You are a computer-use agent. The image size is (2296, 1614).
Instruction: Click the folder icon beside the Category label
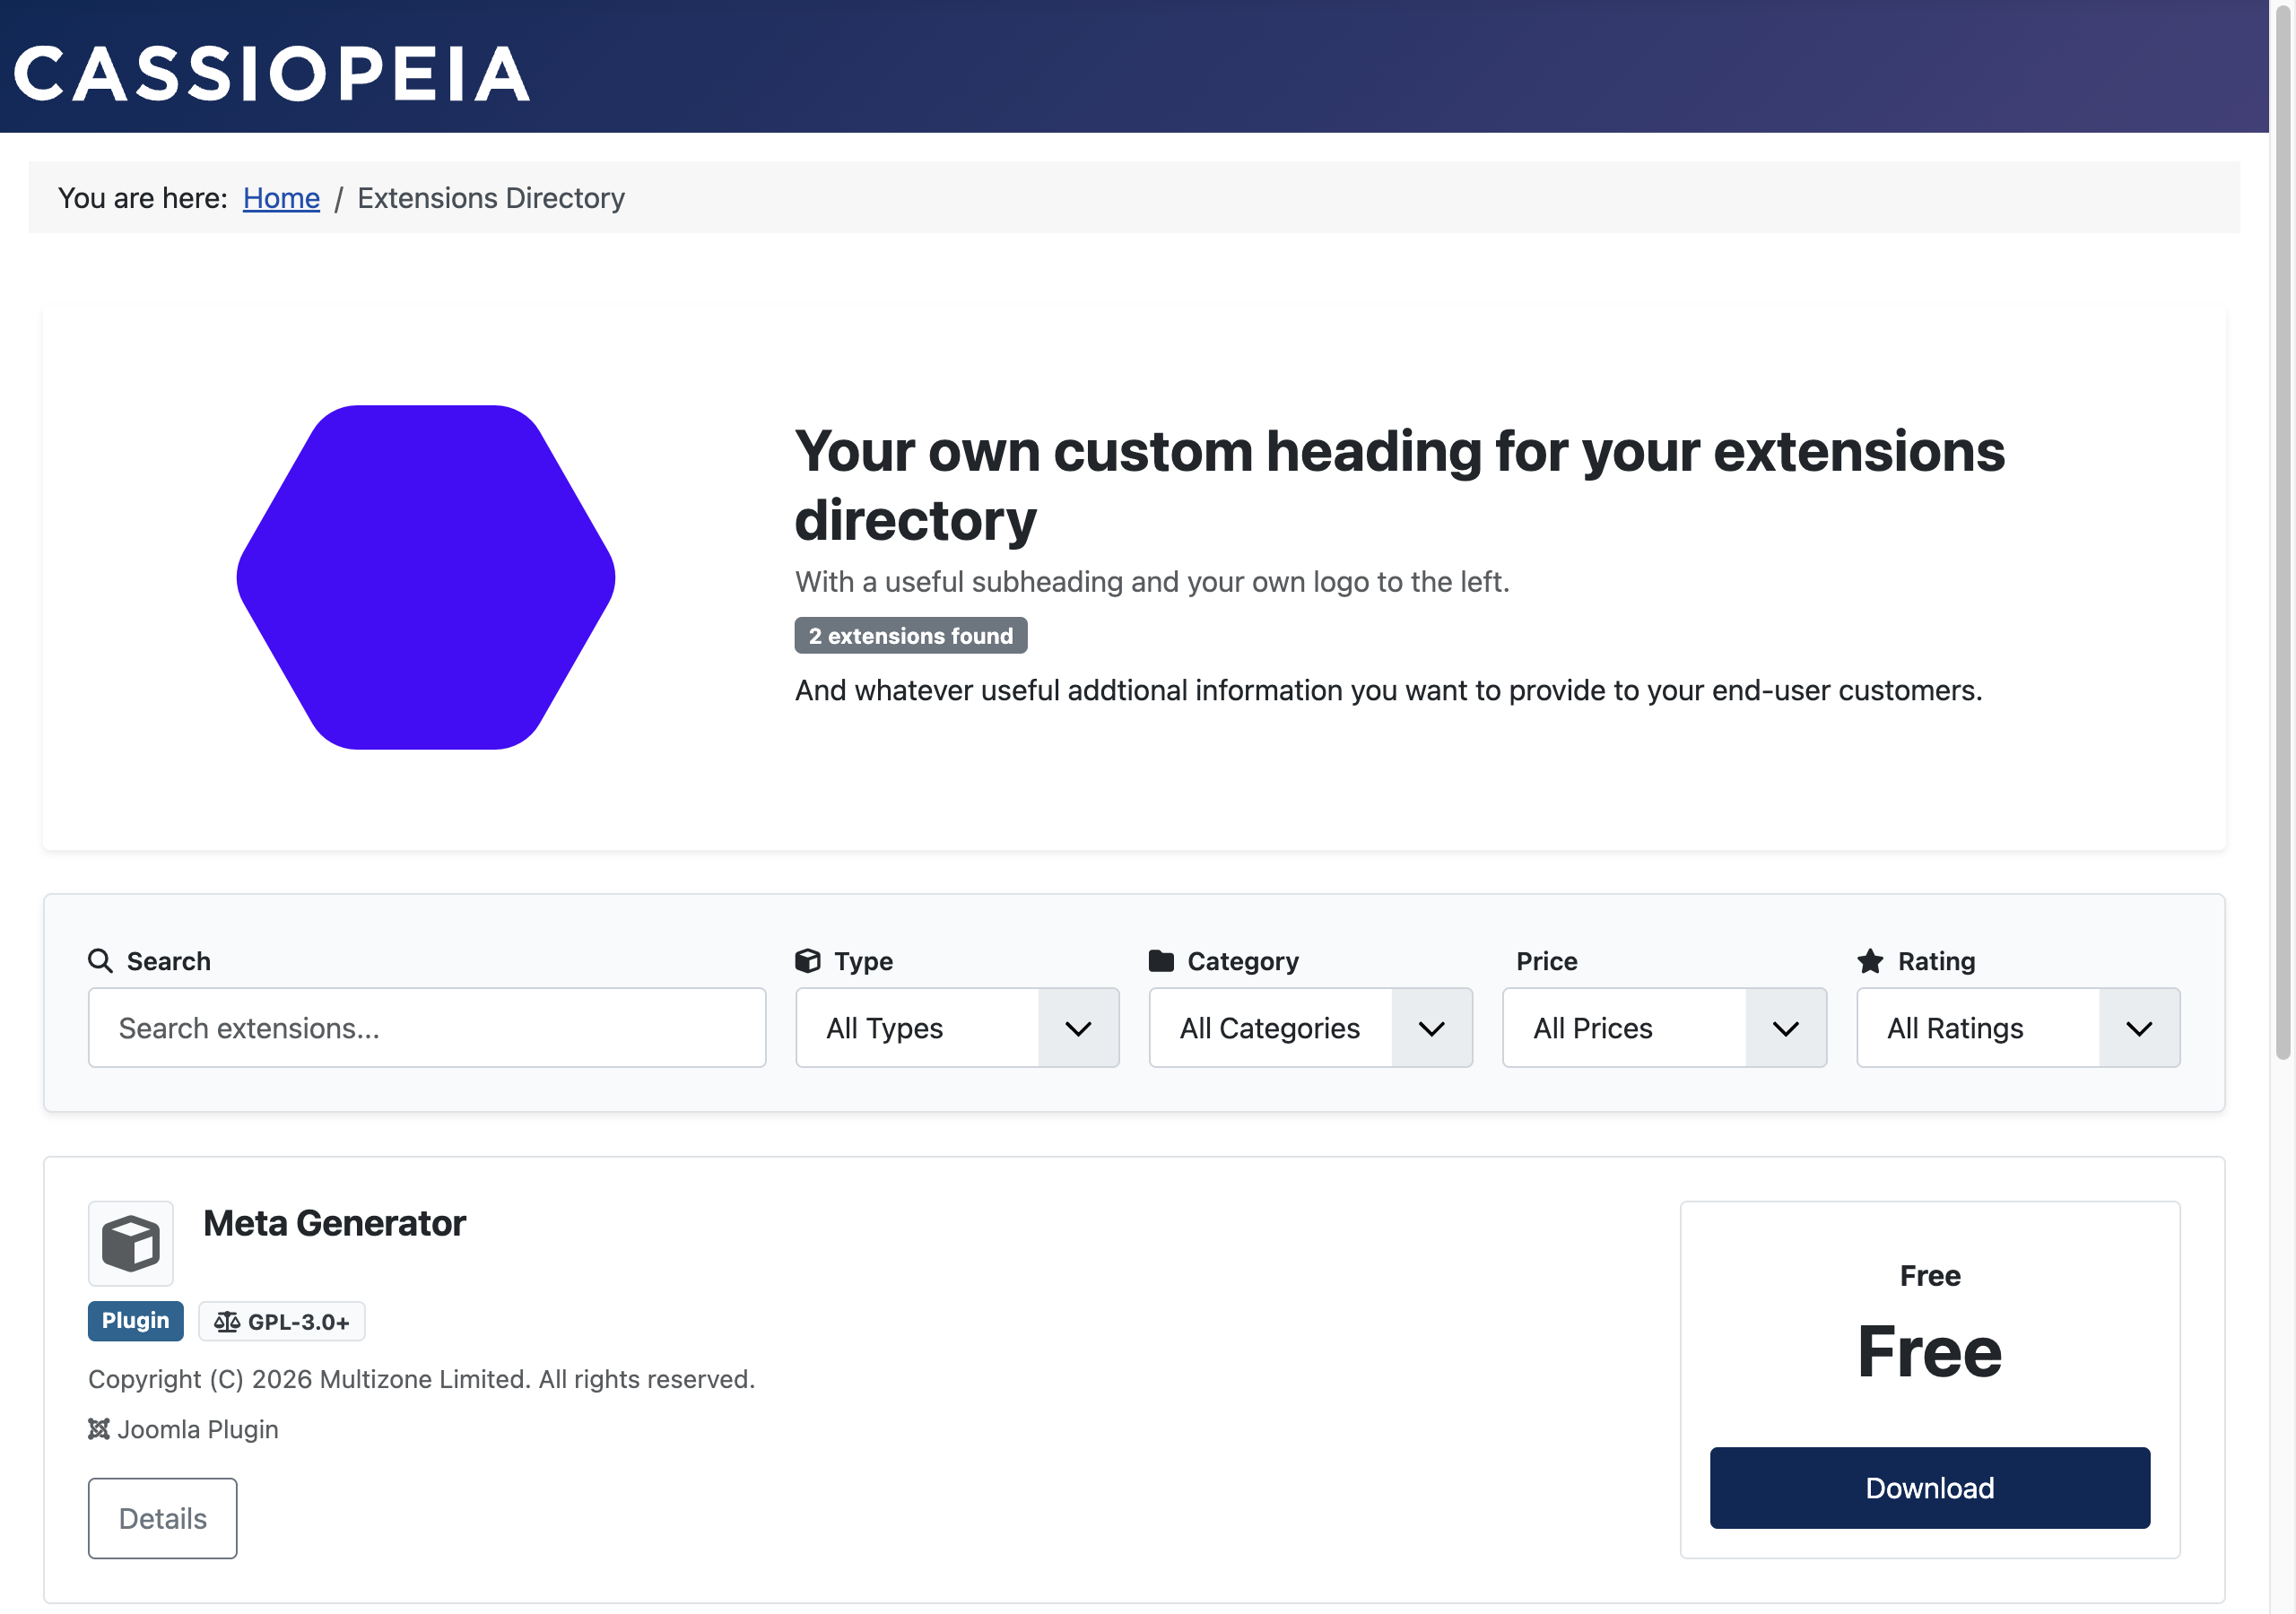click(x=1162, y=960)
